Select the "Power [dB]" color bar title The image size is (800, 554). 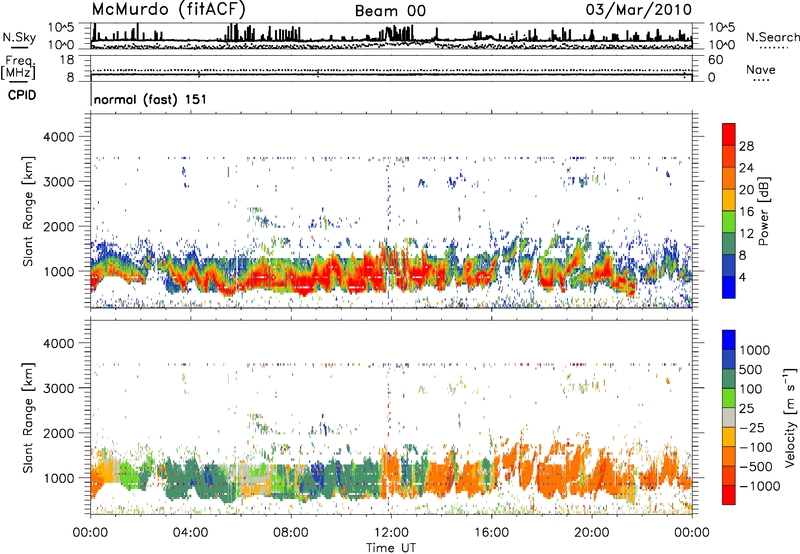(763, 211)
